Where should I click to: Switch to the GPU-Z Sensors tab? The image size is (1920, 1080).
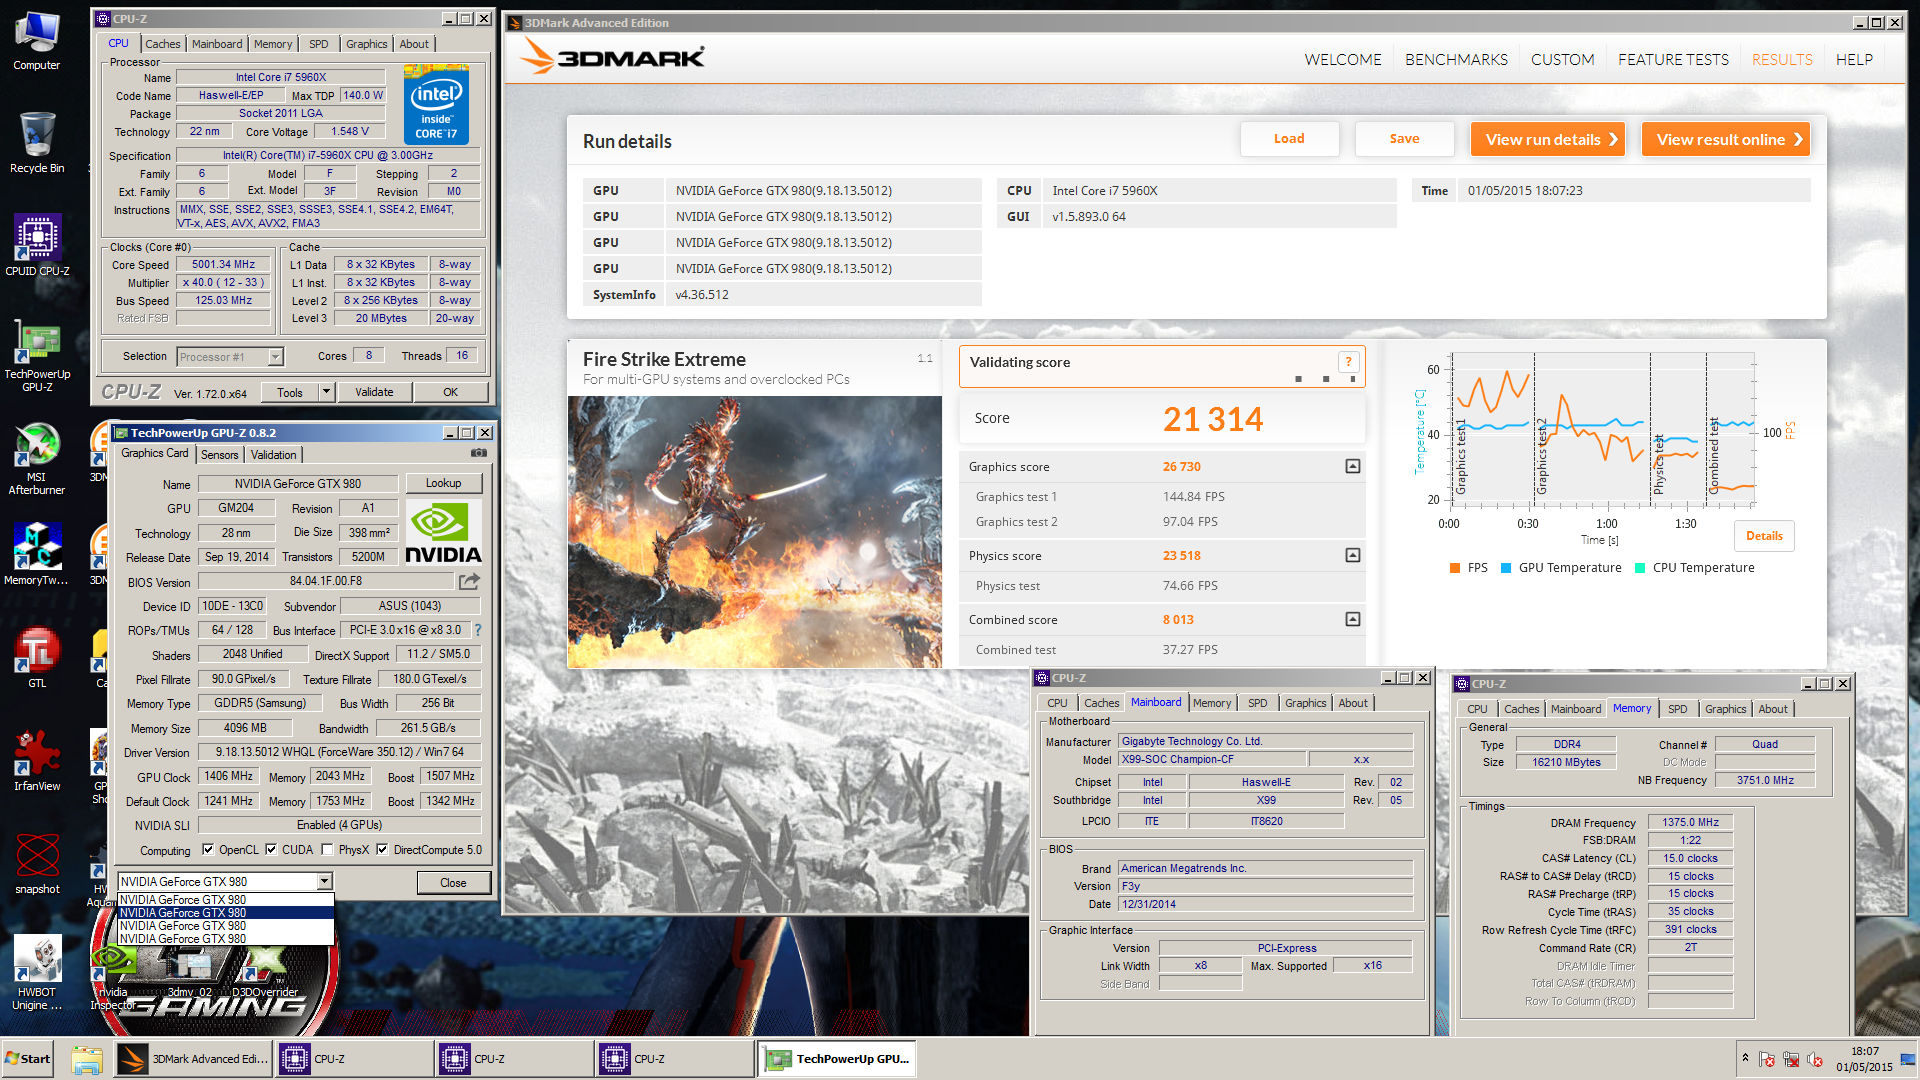(219, 454)
